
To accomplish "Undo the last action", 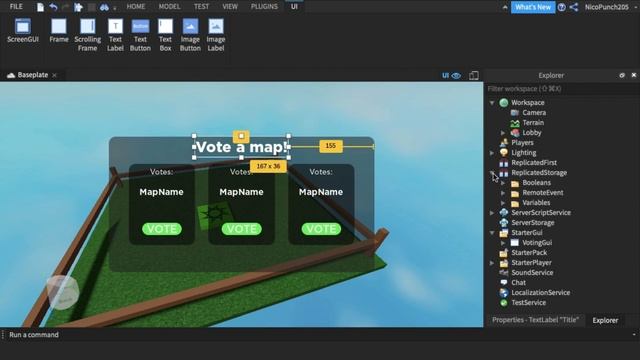I will click(x=53, y=7).
